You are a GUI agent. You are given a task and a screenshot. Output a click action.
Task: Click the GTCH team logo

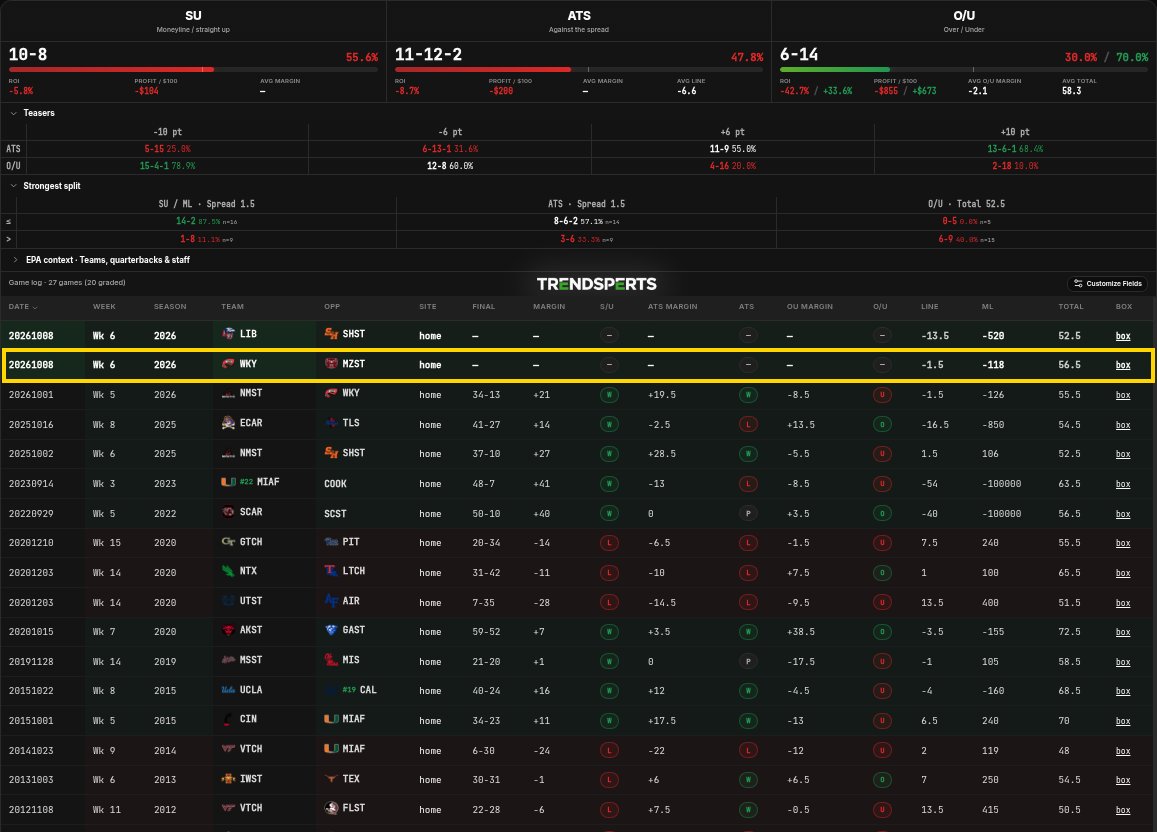click(x=229, y=541)
